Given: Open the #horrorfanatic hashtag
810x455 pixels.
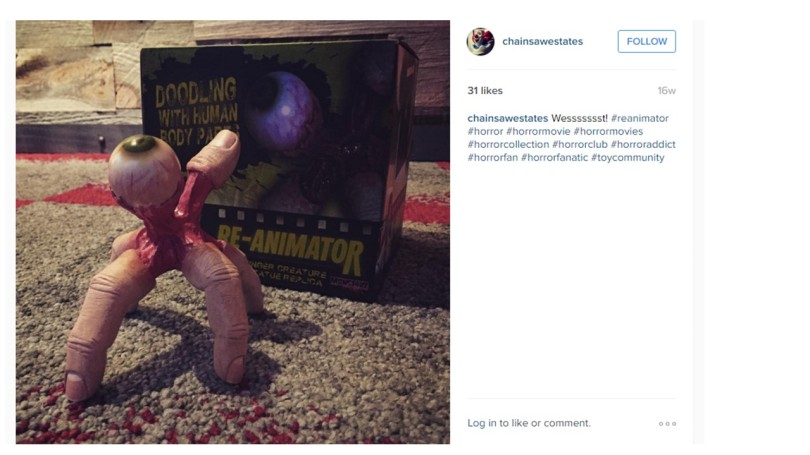Looking at the screenshot, I should point(554,158).
